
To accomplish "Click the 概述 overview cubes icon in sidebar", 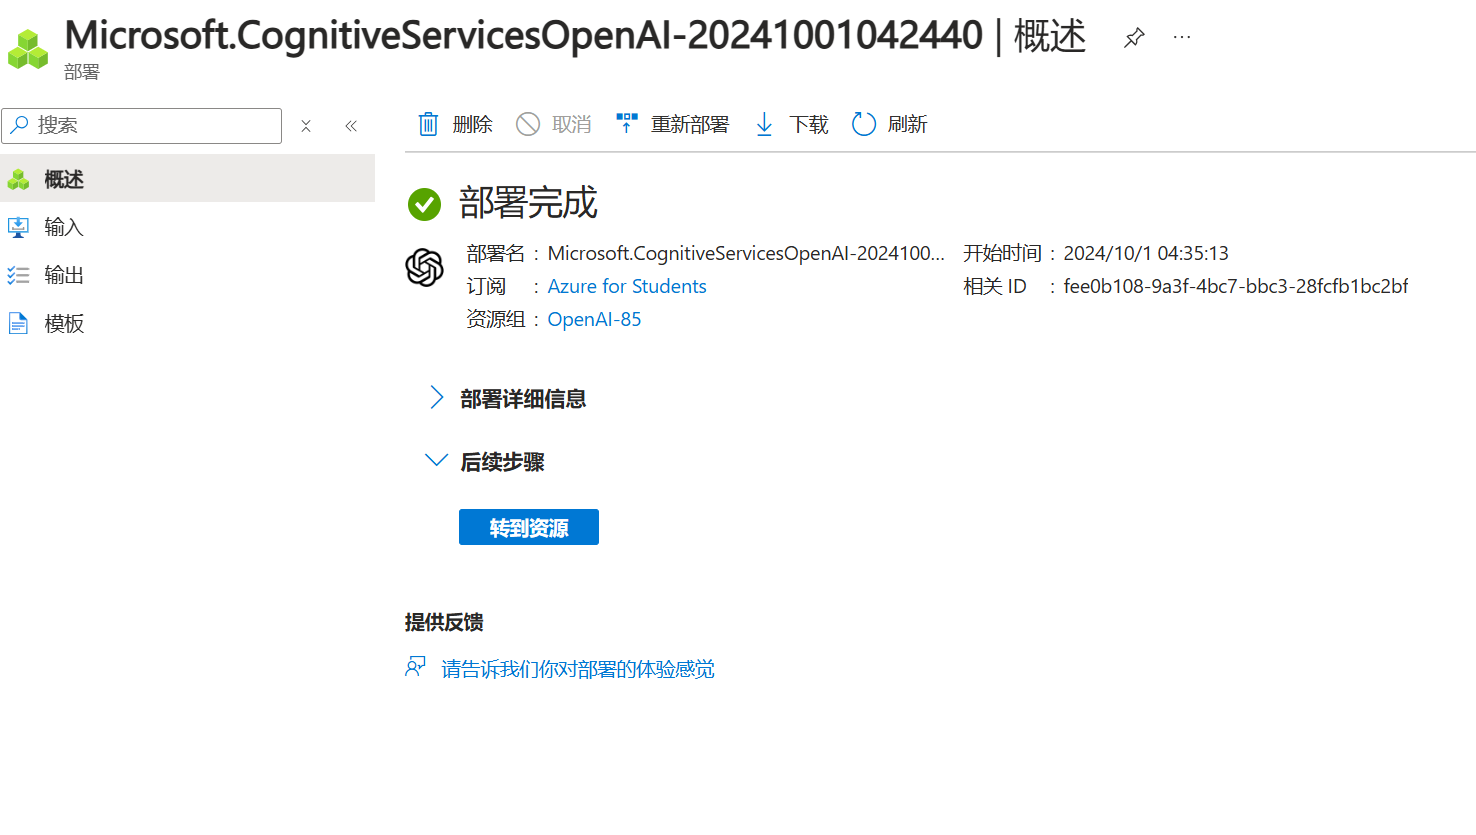I will [18, 180].
